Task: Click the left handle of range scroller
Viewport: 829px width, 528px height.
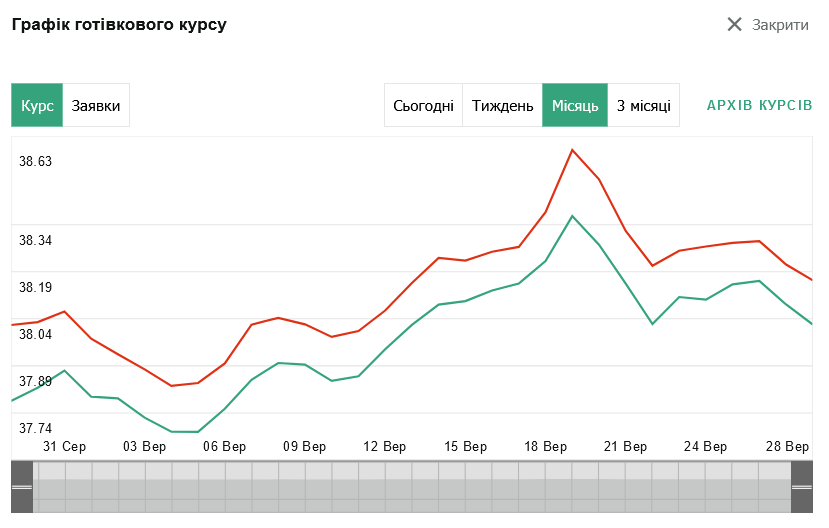Action: (x=21, y=487)
